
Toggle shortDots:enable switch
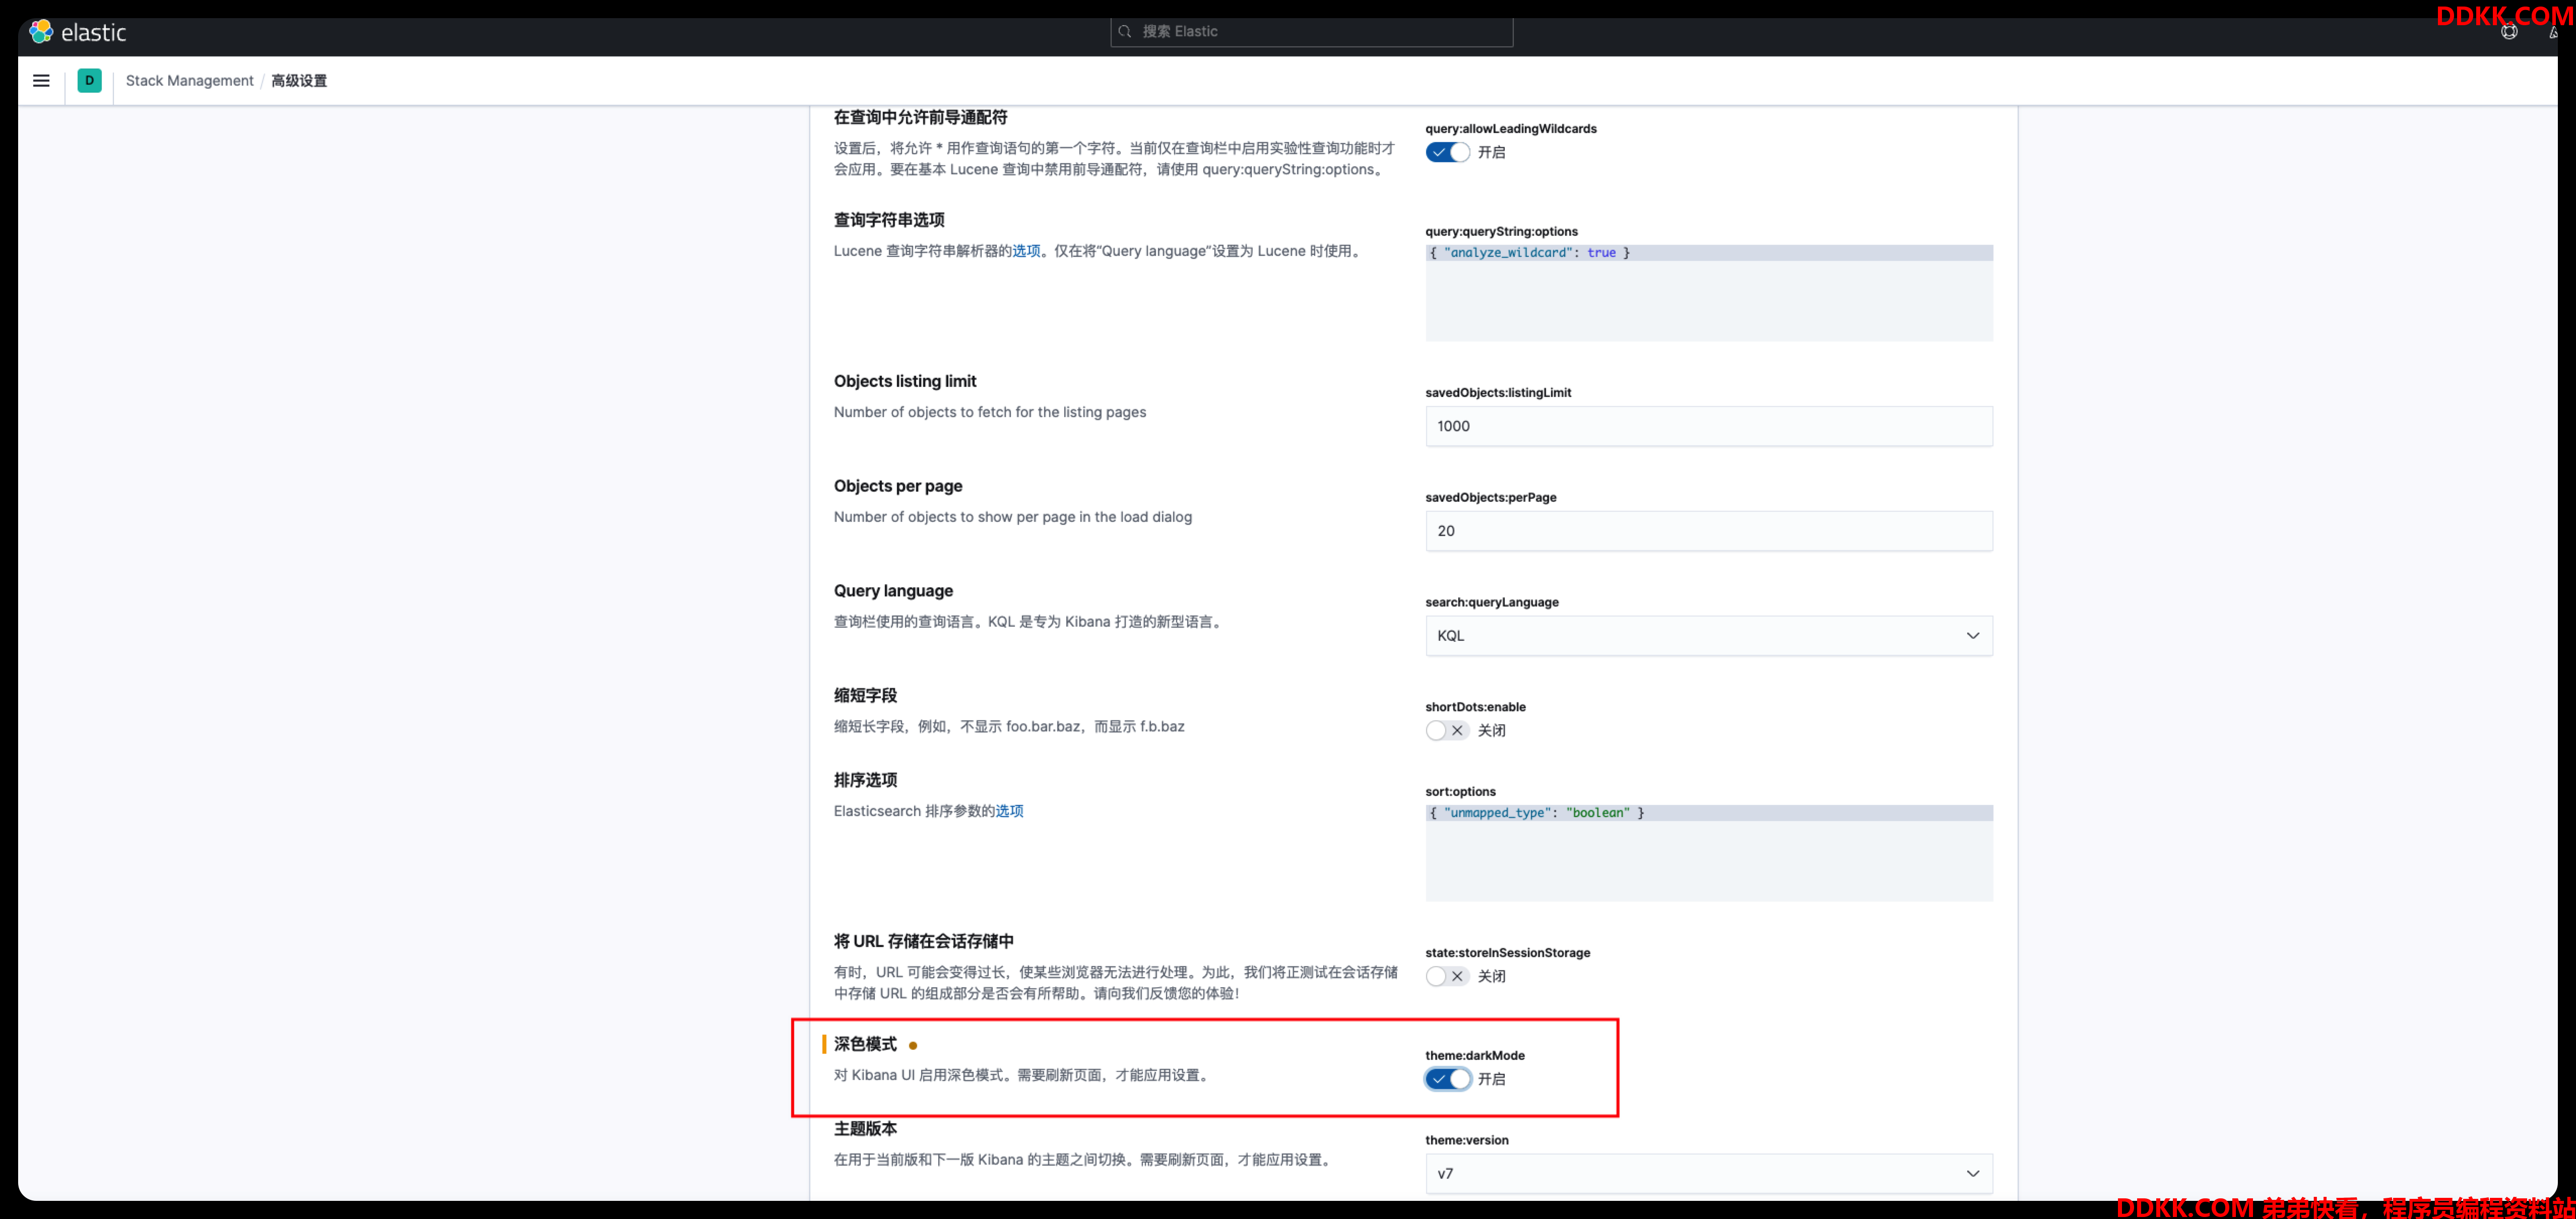[1447, 730]
